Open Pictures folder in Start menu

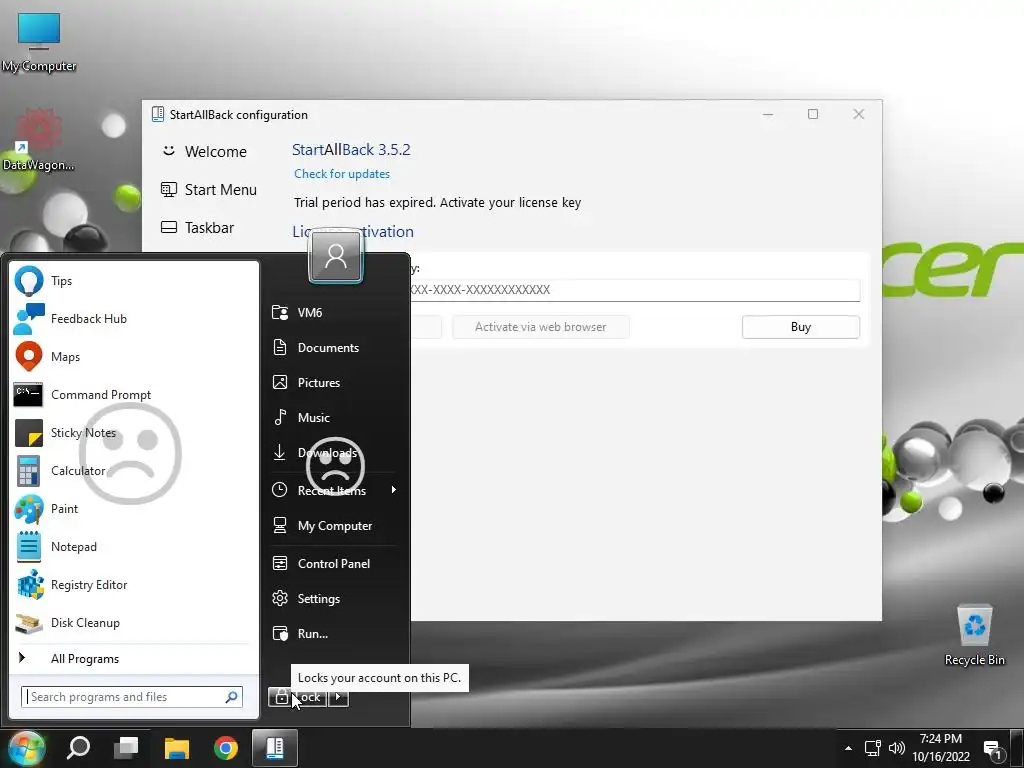334,383
